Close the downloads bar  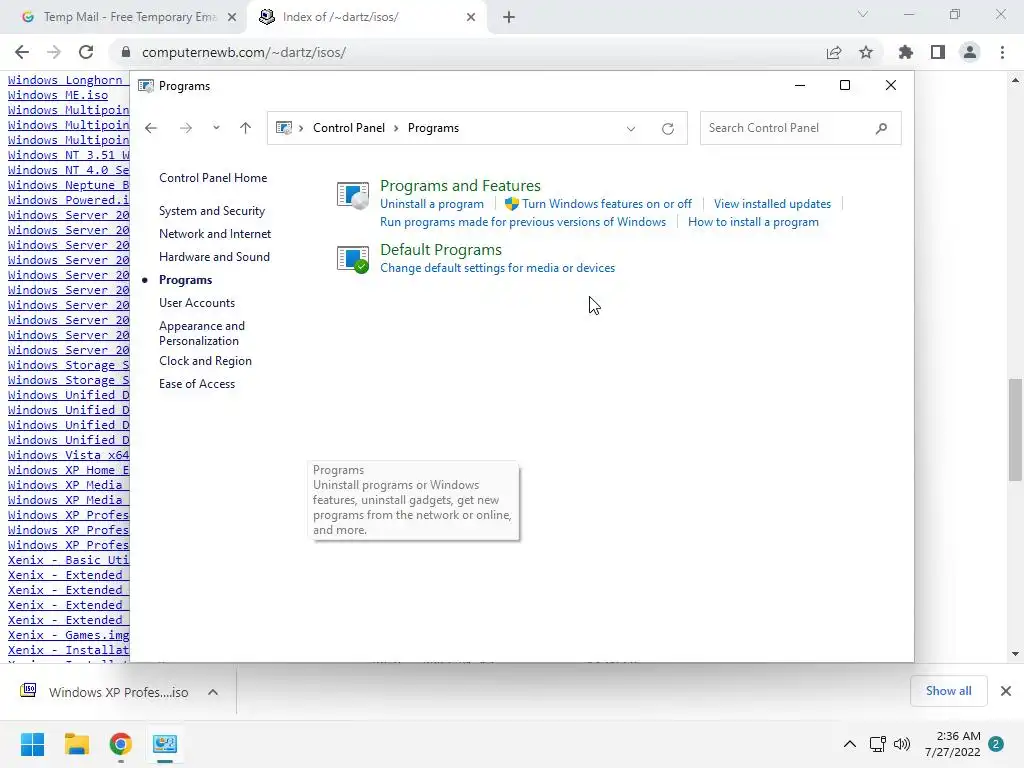click(x=1006, y=691)
